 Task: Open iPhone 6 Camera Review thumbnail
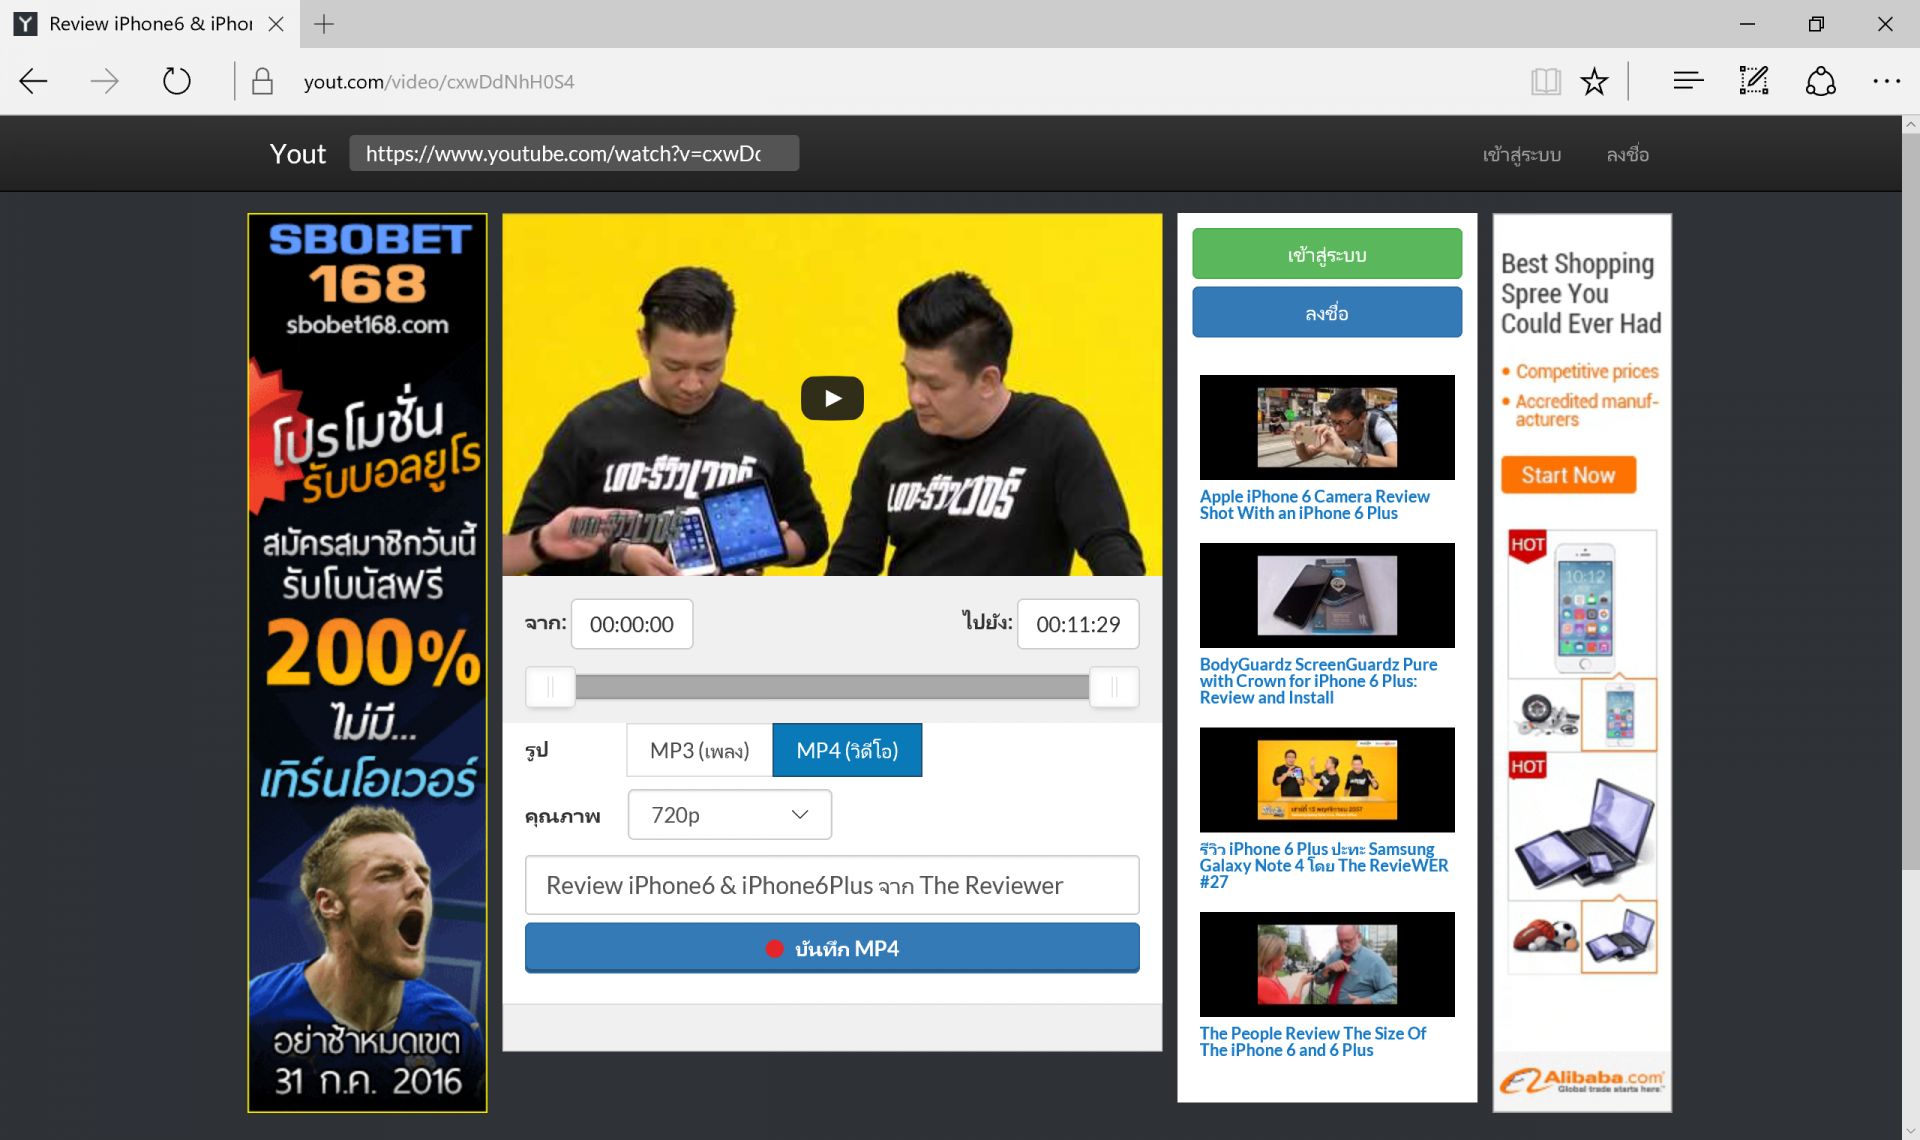[x=1327, y=428]
